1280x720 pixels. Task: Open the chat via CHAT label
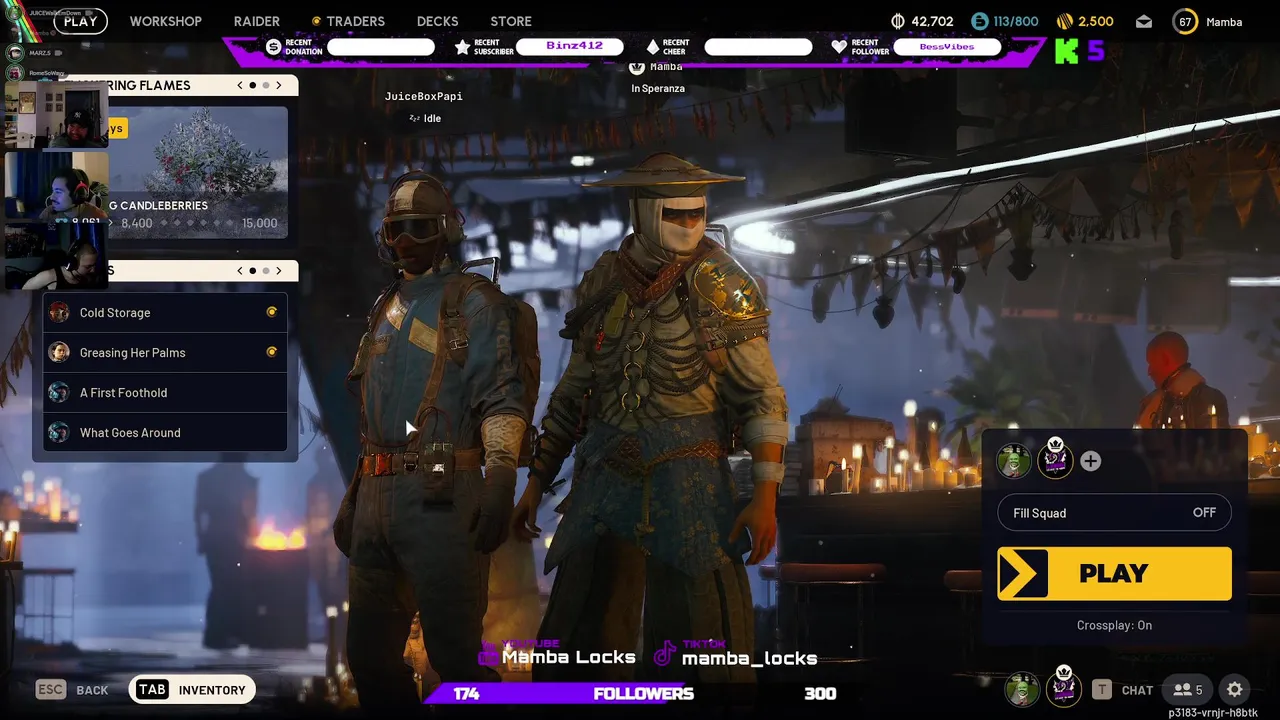(x=1137, y=690)
